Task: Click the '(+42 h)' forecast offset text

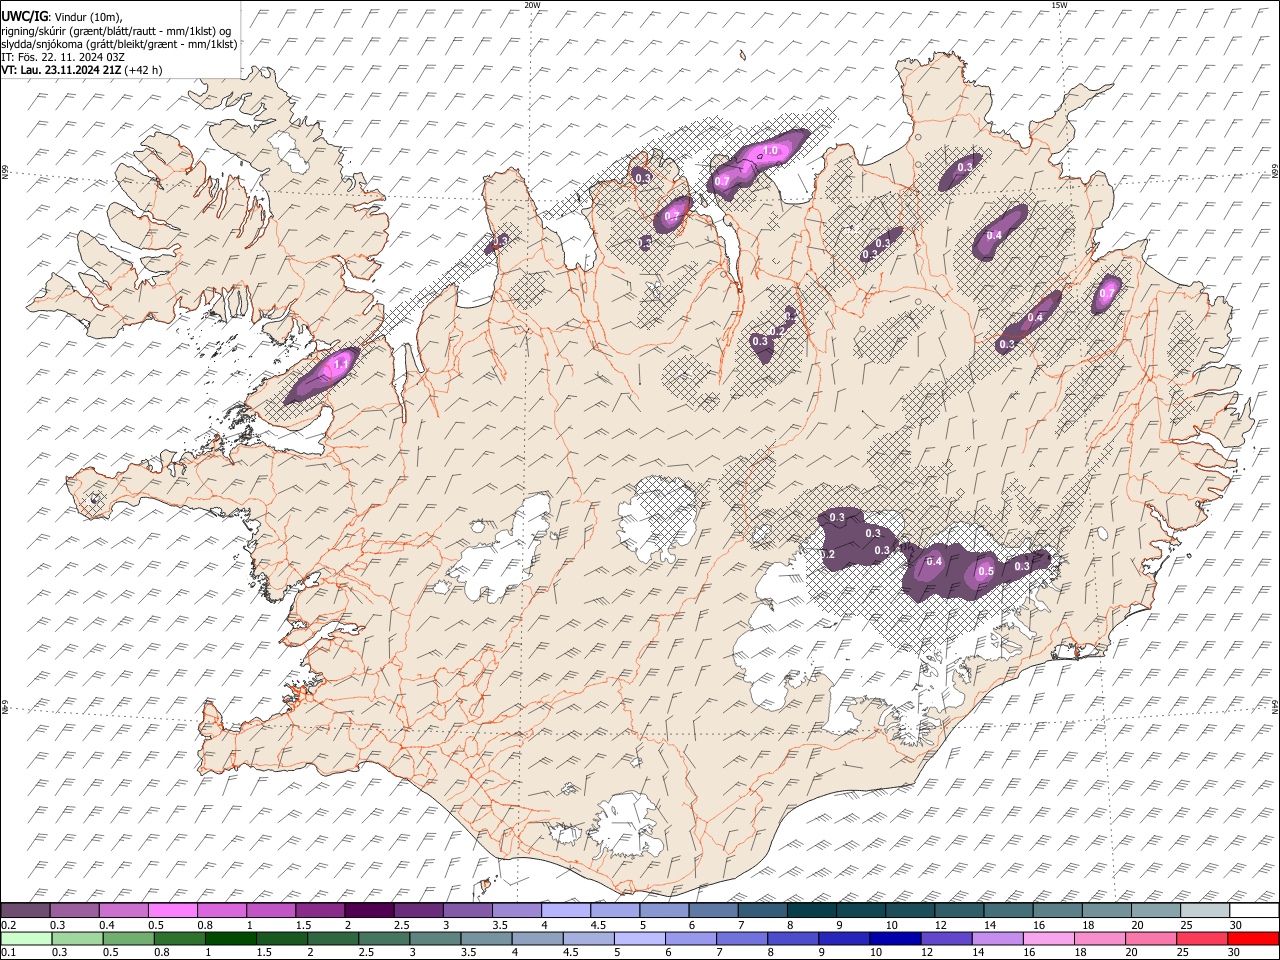Action: click(x=144, y=69)
